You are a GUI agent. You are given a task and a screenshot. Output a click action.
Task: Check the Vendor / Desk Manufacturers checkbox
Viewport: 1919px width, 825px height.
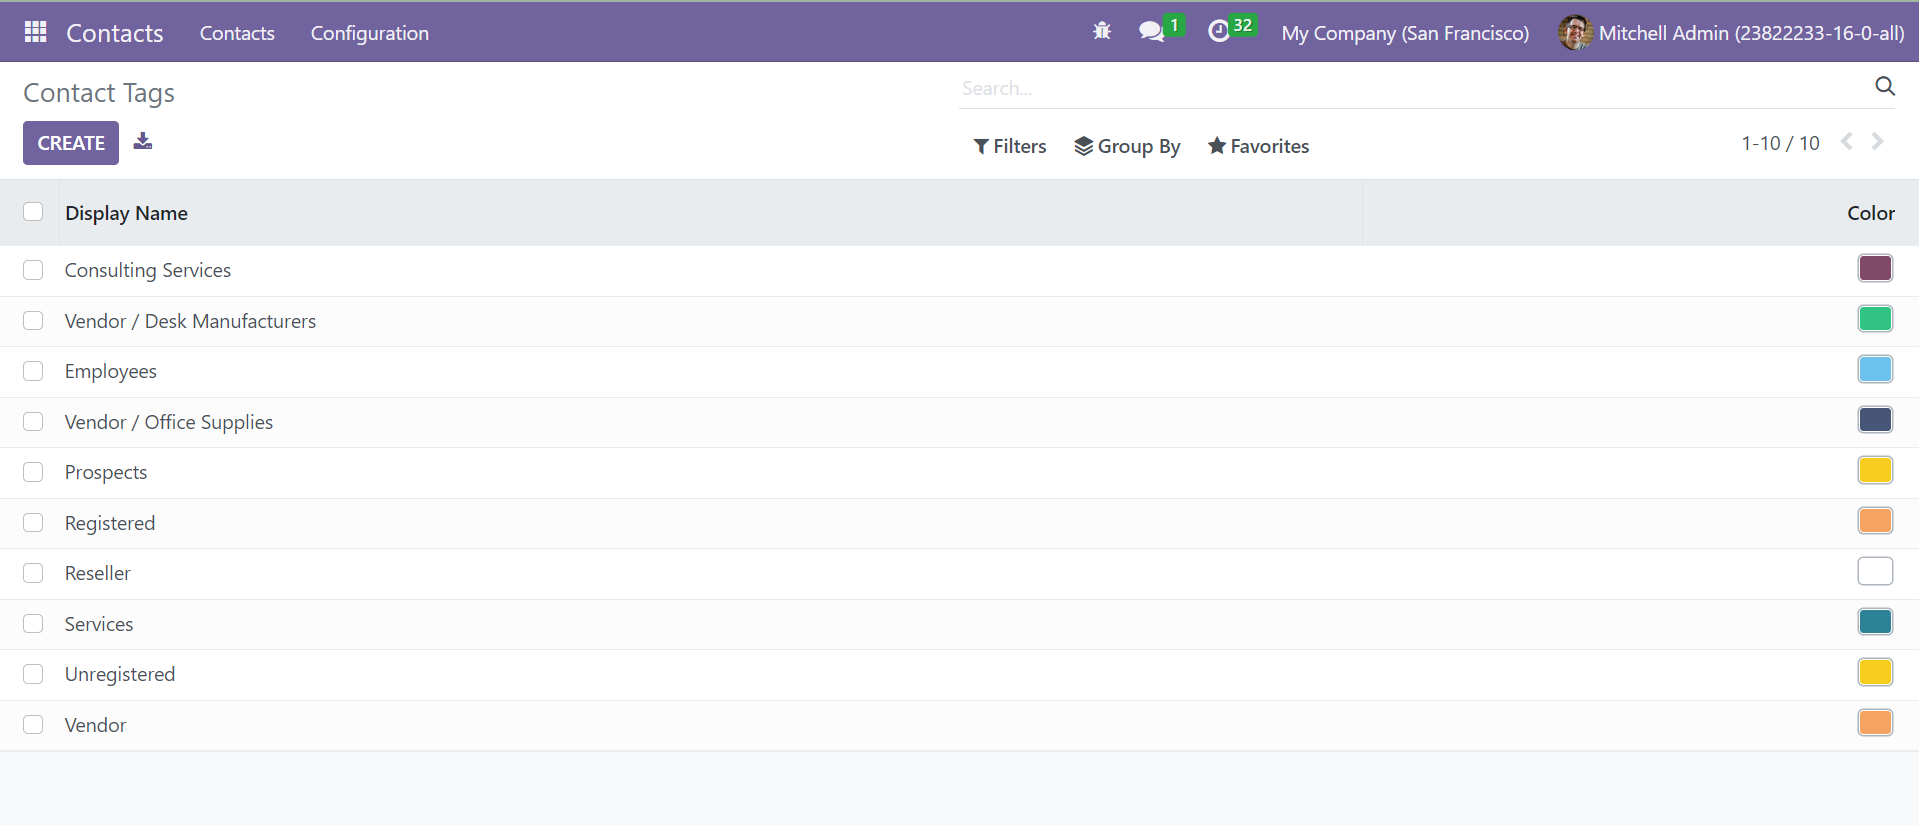tap(33, 321)
